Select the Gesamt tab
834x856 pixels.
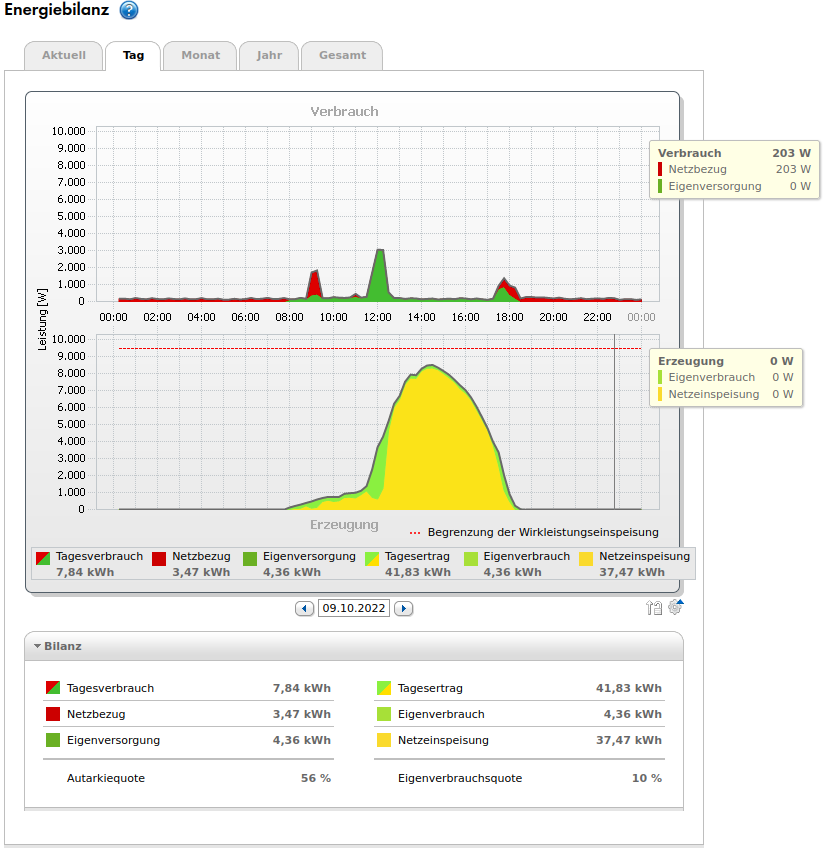click(342, 56)
